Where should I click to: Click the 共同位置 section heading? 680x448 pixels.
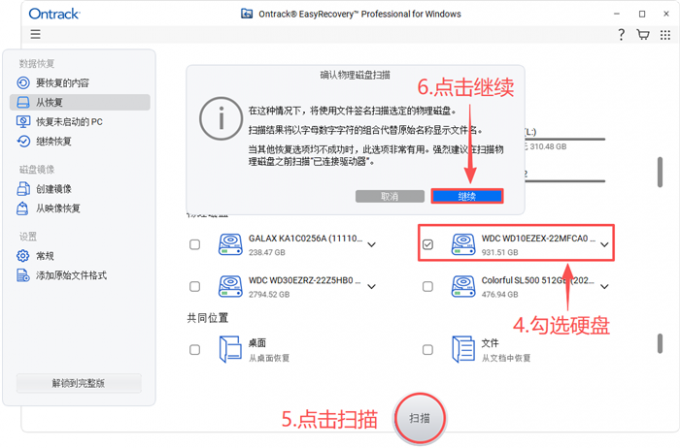tap(207, 318)
